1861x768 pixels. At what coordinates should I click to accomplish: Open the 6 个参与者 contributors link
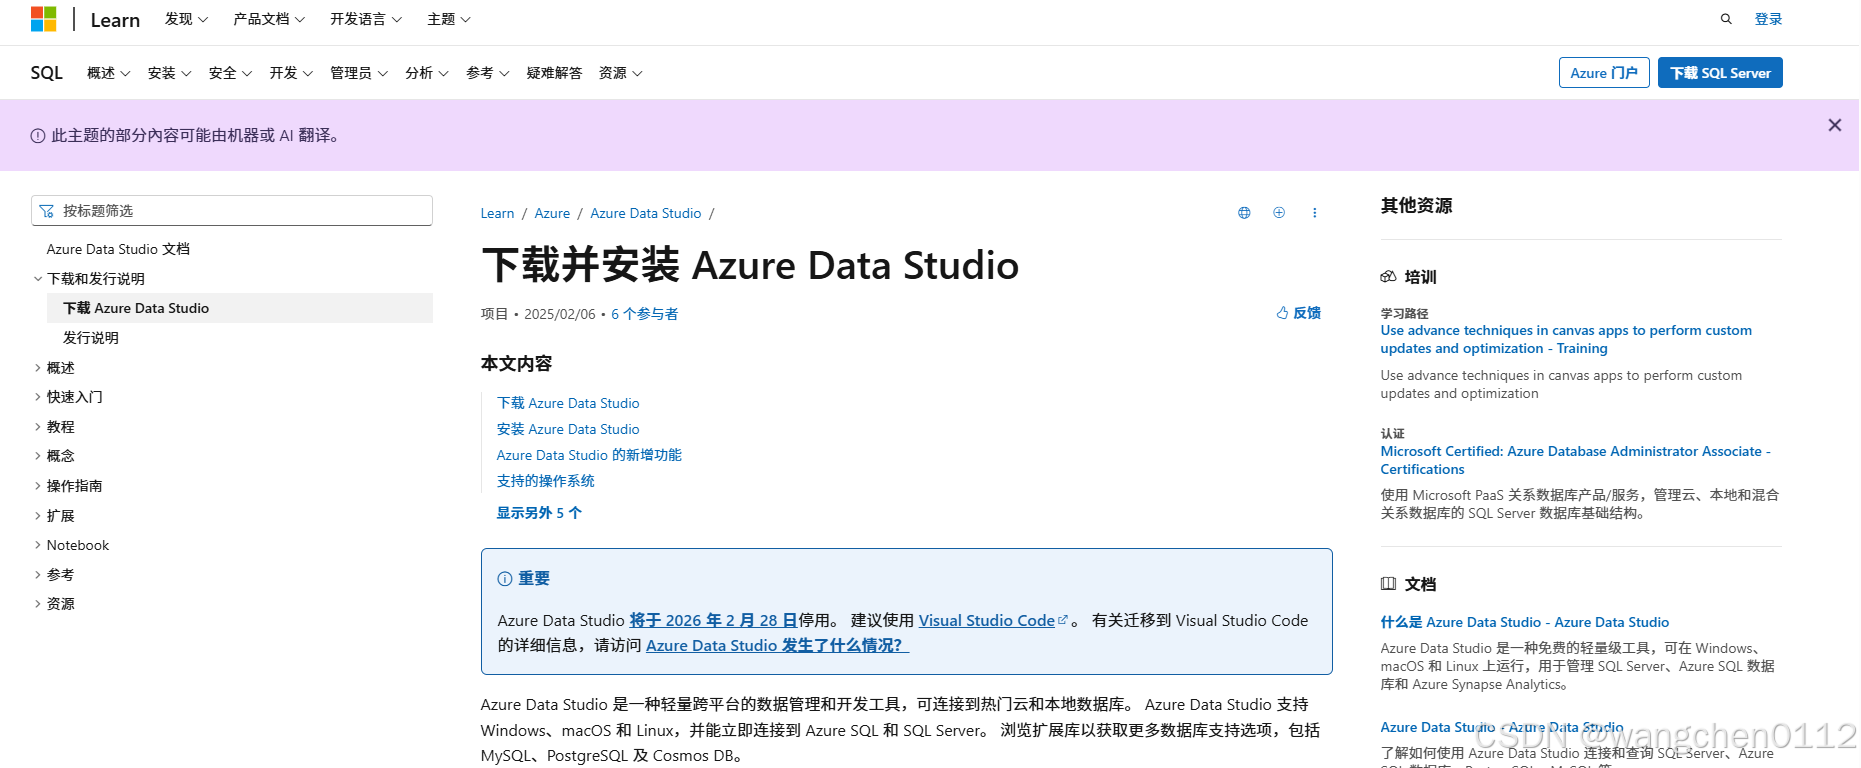pos(645,314)
